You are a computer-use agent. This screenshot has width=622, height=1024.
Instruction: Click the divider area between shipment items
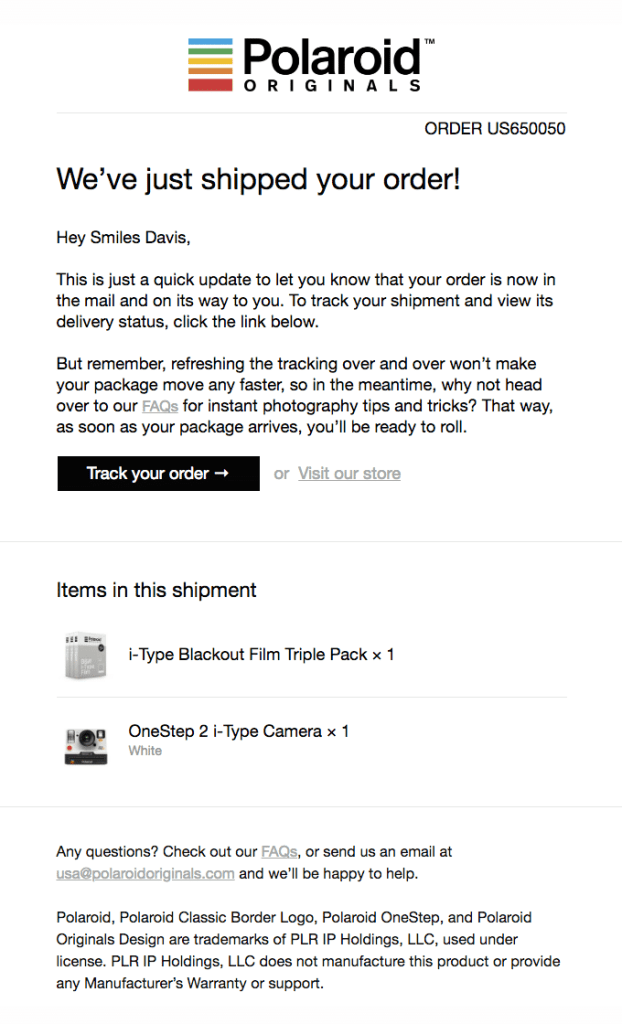click(310, 695)
